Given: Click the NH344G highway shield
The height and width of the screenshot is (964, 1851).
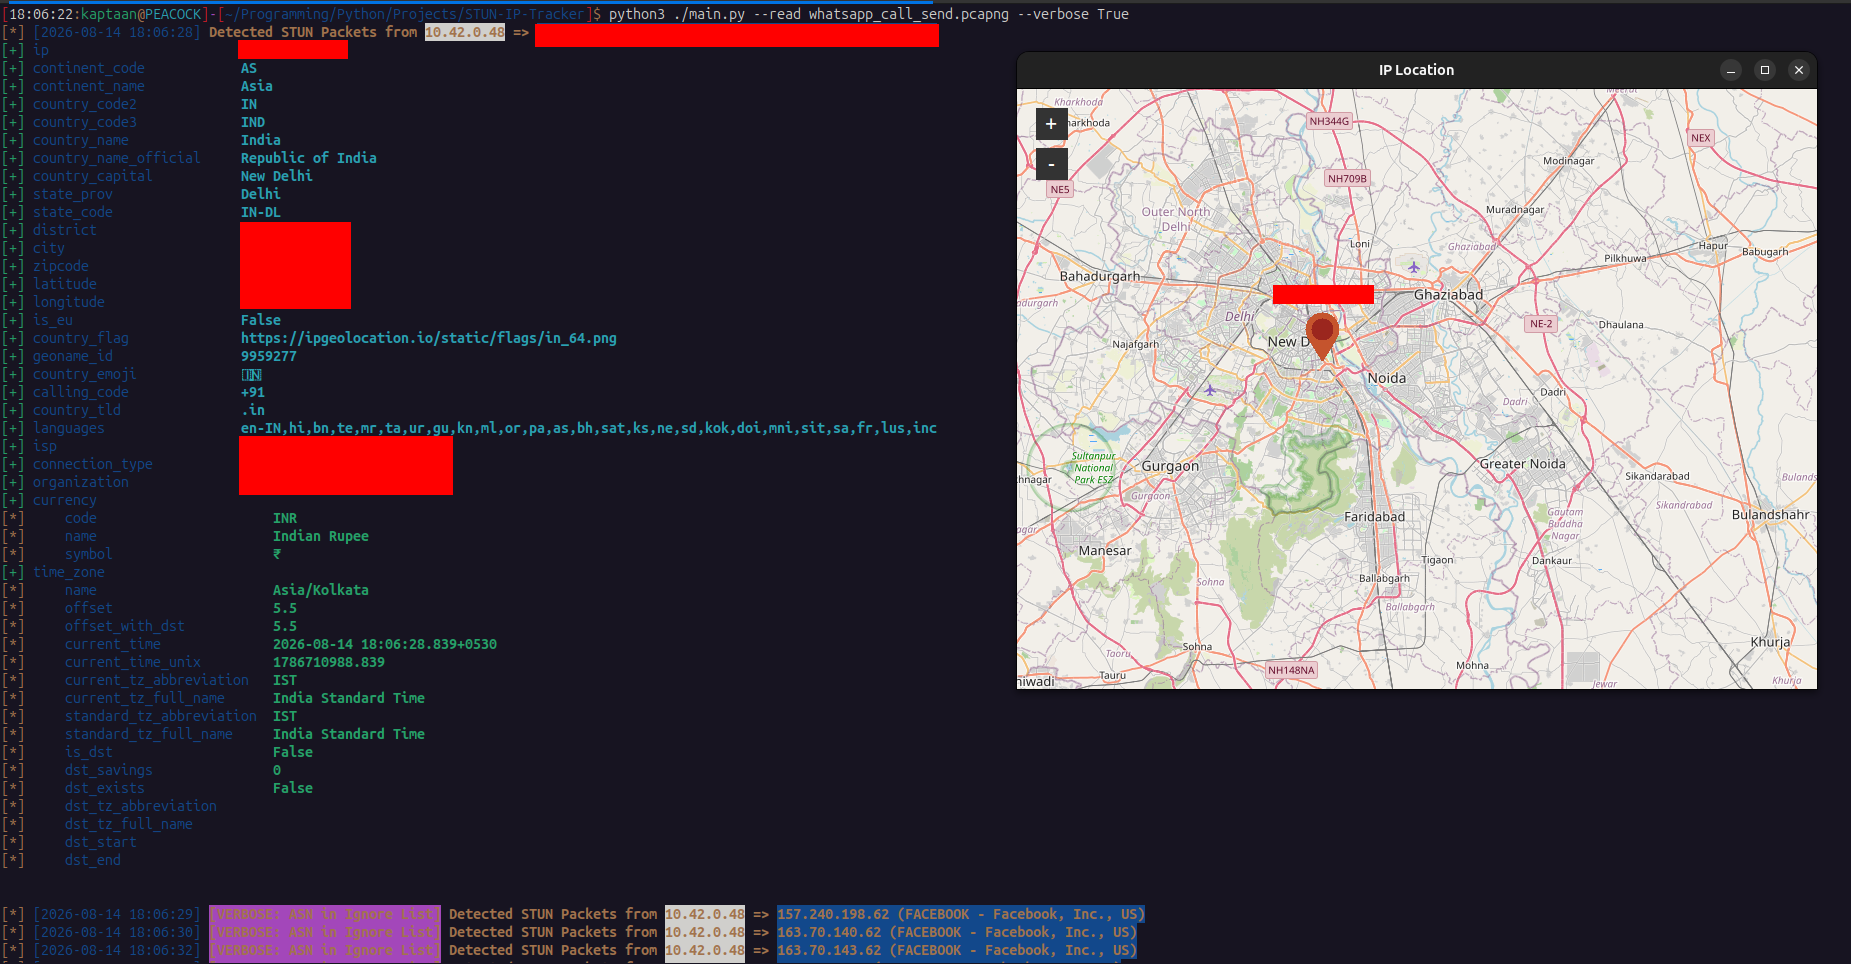Looking at the screenshot, I should coord(1329,121).
